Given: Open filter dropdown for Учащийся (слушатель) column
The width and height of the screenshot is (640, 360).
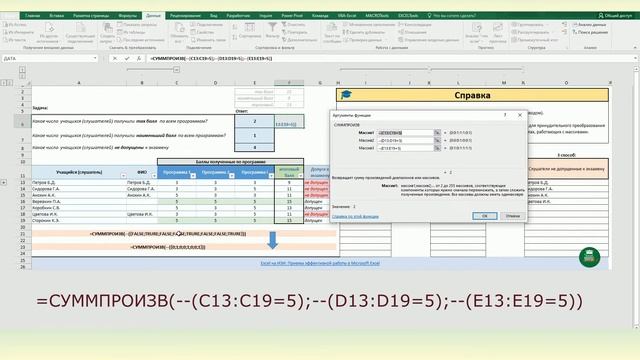Looking at the screenshot, I should [123, 176].
